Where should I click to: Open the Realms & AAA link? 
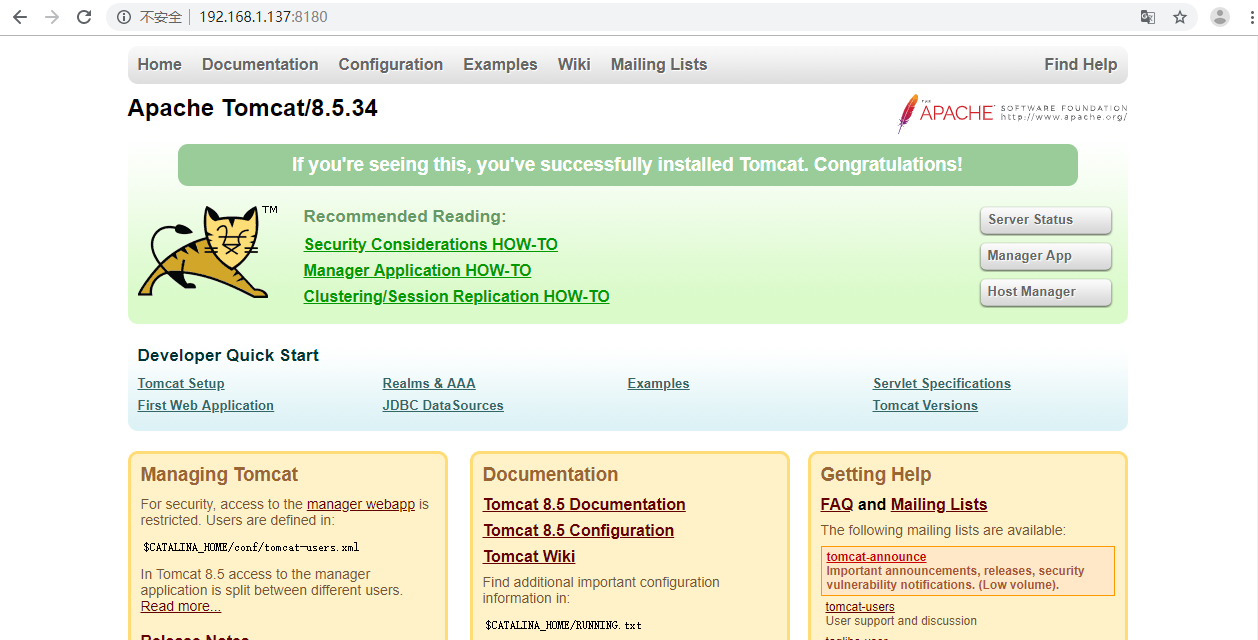[429, 383]
